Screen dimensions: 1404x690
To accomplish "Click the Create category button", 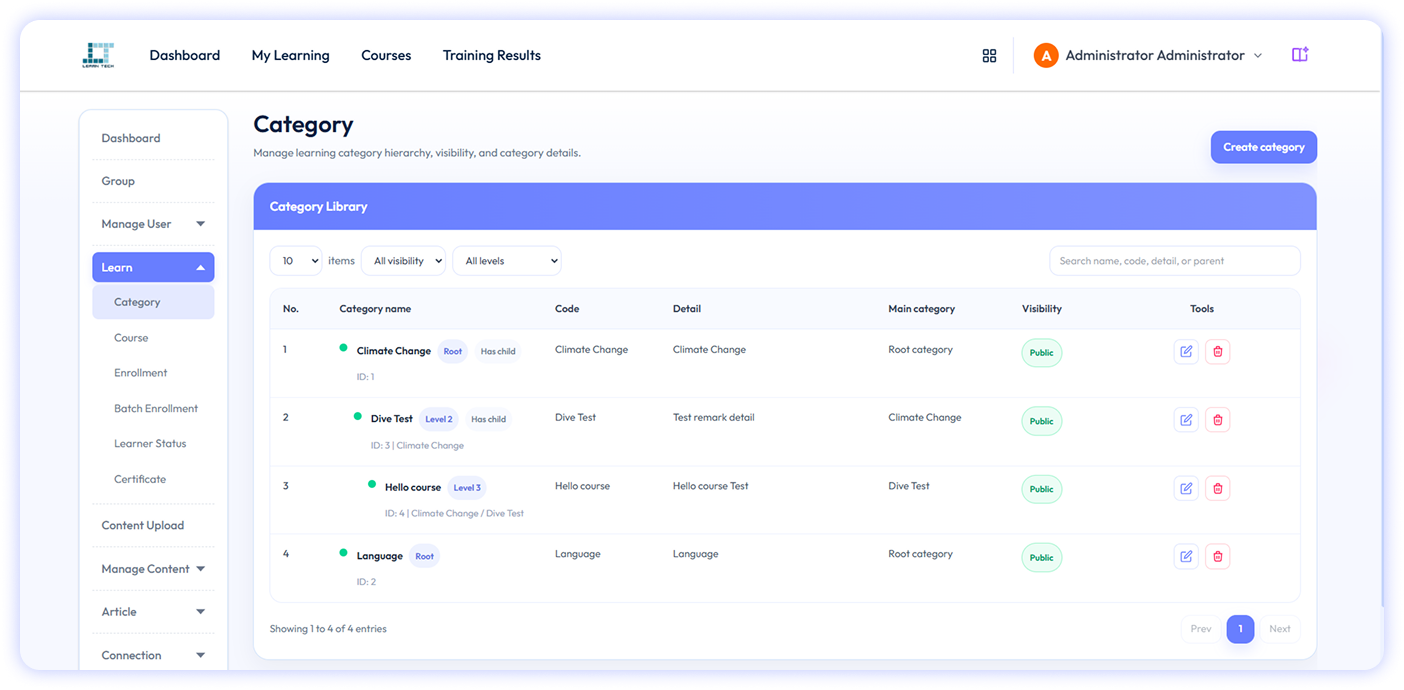I will point(1264,147).
